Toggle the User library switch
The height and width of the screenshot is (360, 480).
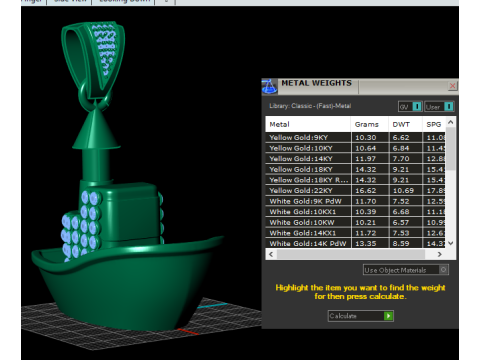click(x=439, y=107)
